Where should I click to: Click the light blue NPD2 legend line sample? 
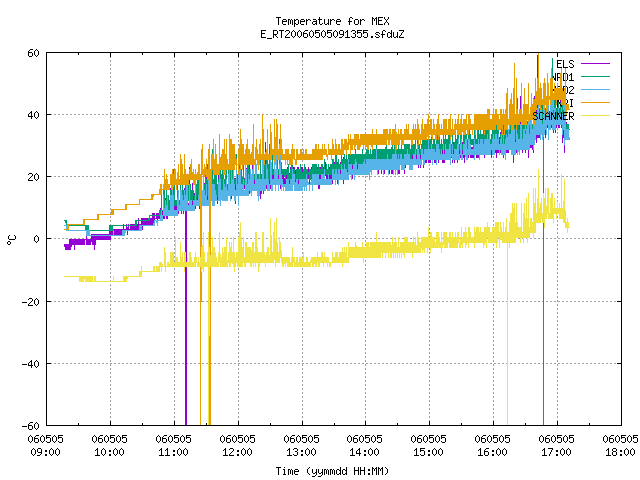[595, 89]
